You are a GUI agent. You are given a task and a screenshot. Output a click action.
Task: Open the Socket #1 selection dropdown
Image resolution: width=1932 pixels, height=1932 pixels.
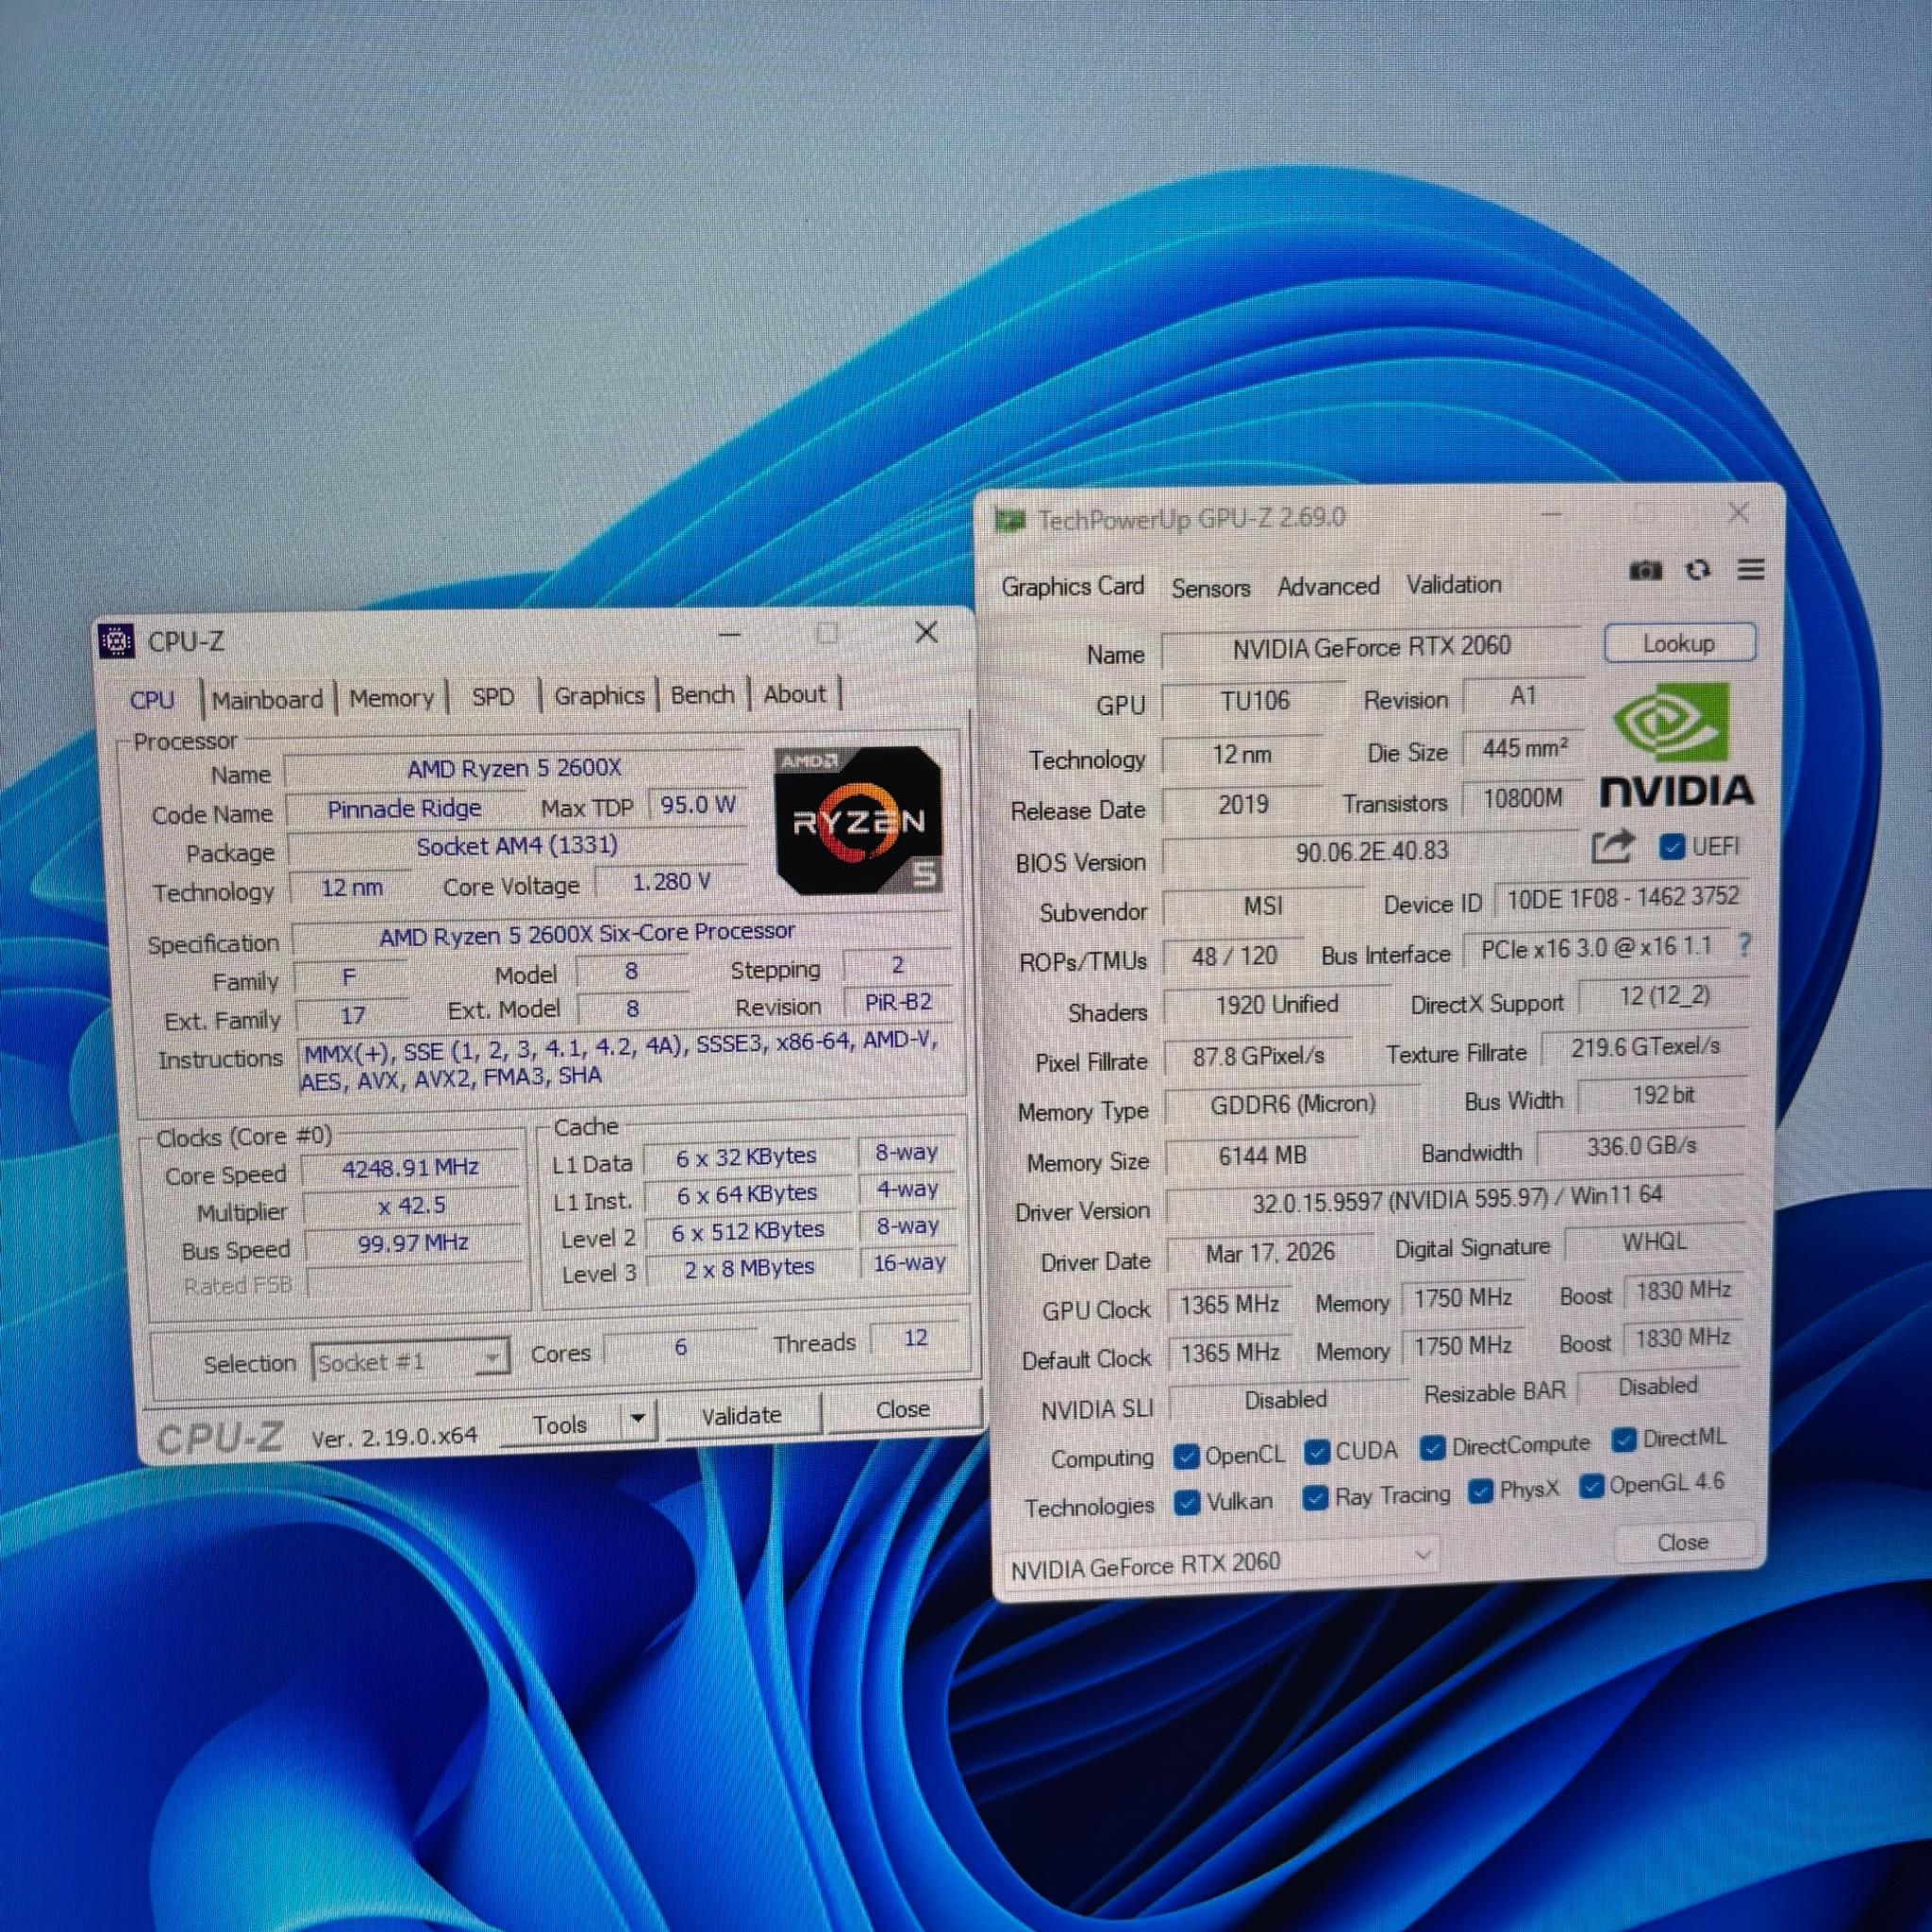[411, 1360]
